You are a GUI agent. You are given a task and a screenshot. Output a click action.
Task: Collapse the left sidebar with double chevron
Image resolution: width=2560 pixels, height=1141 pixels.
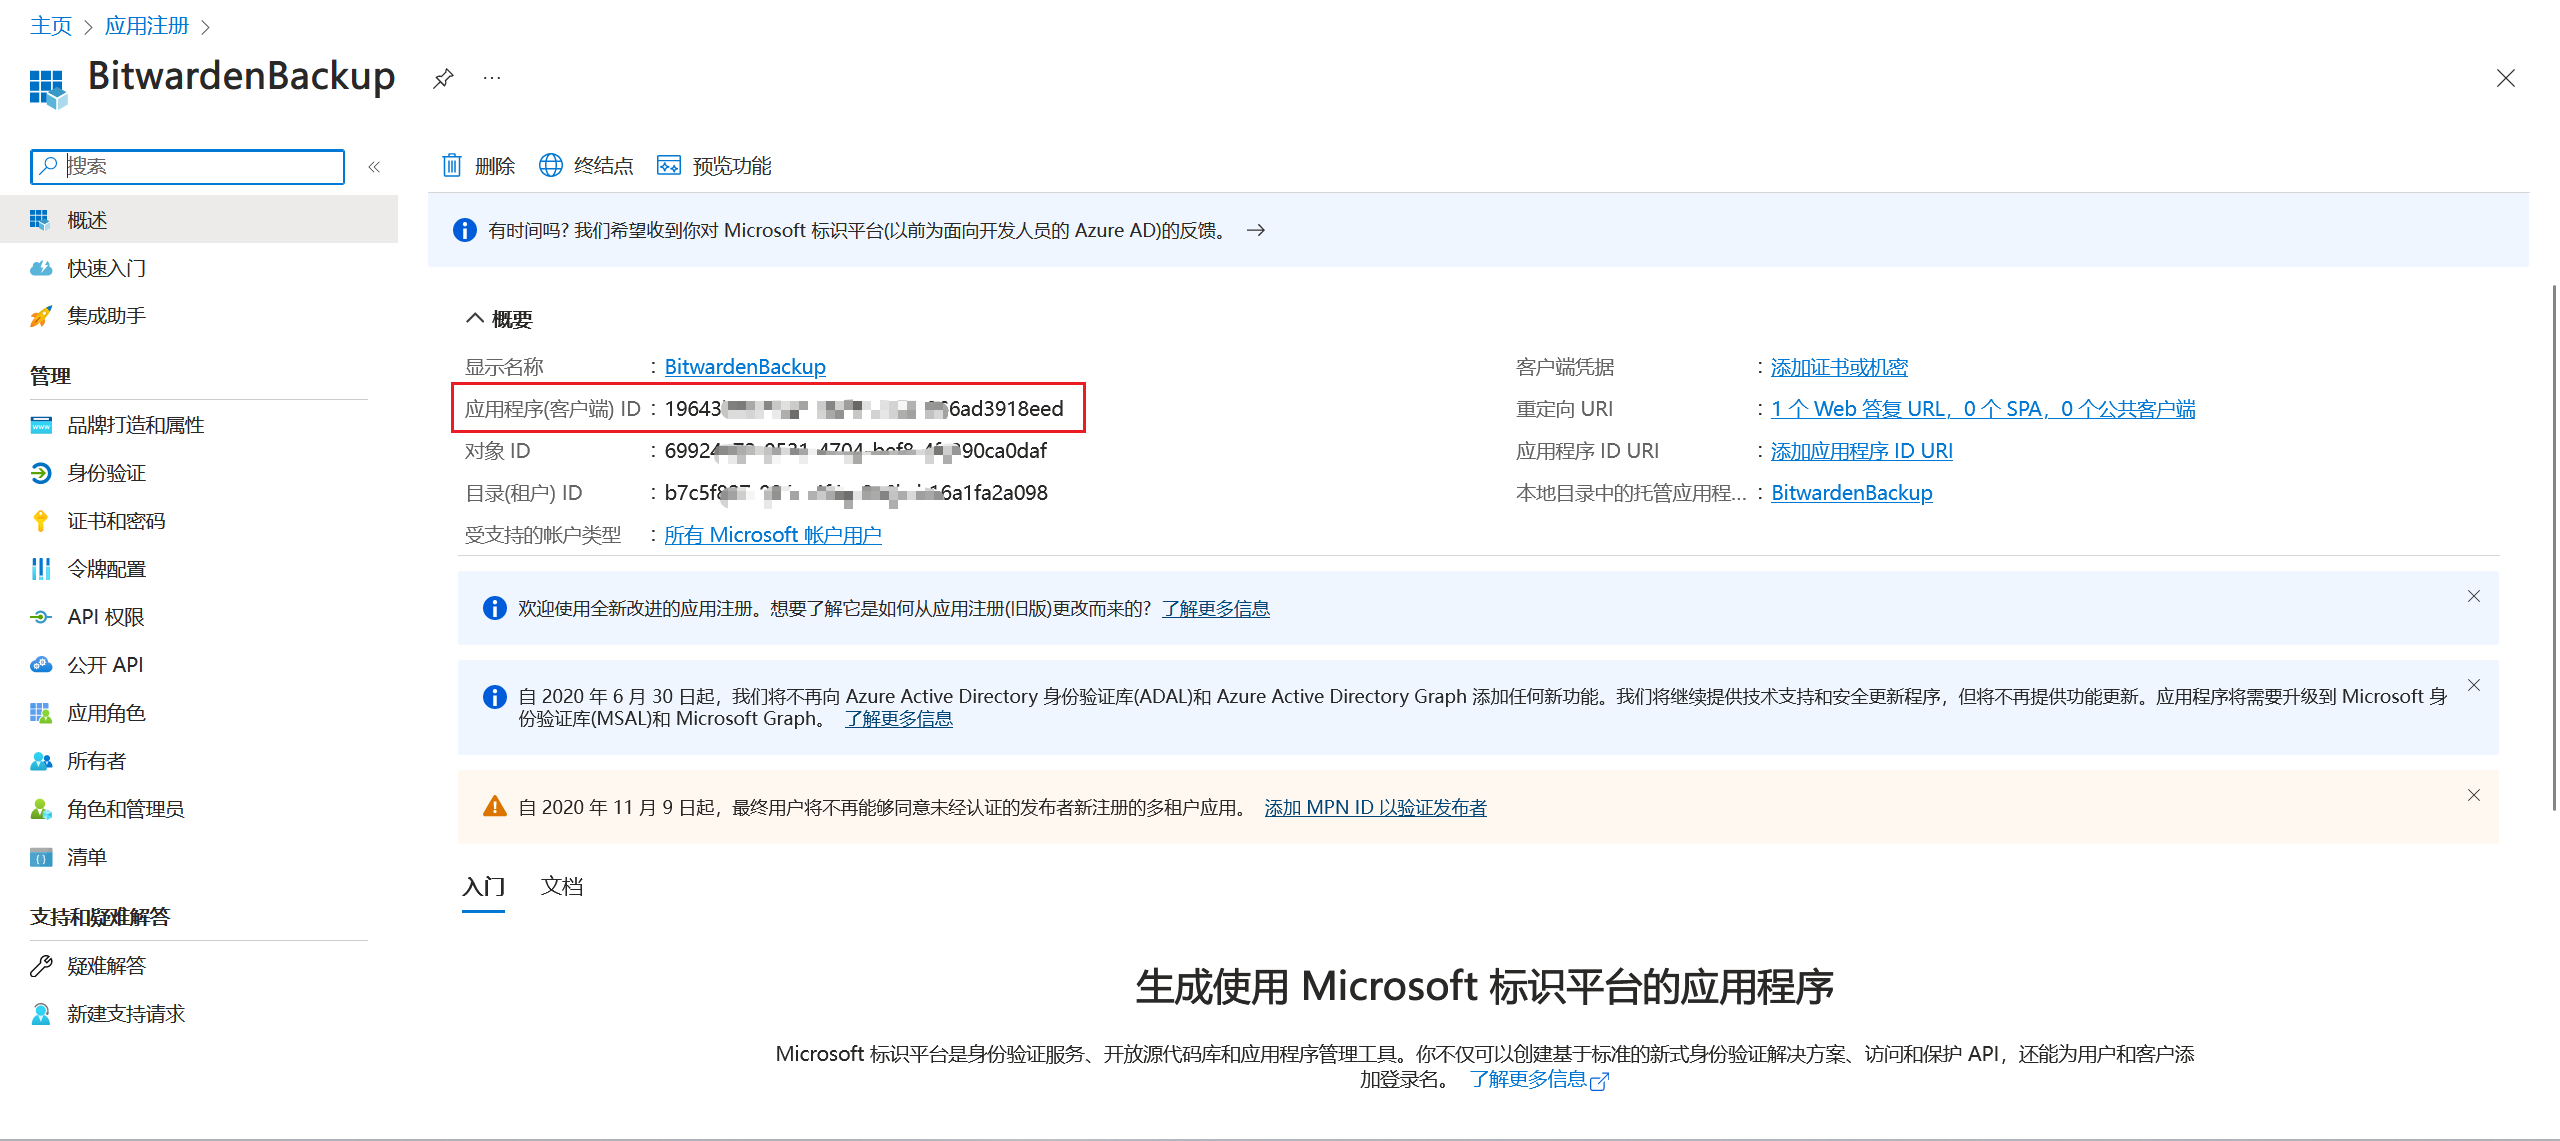[x=374, y=166]
